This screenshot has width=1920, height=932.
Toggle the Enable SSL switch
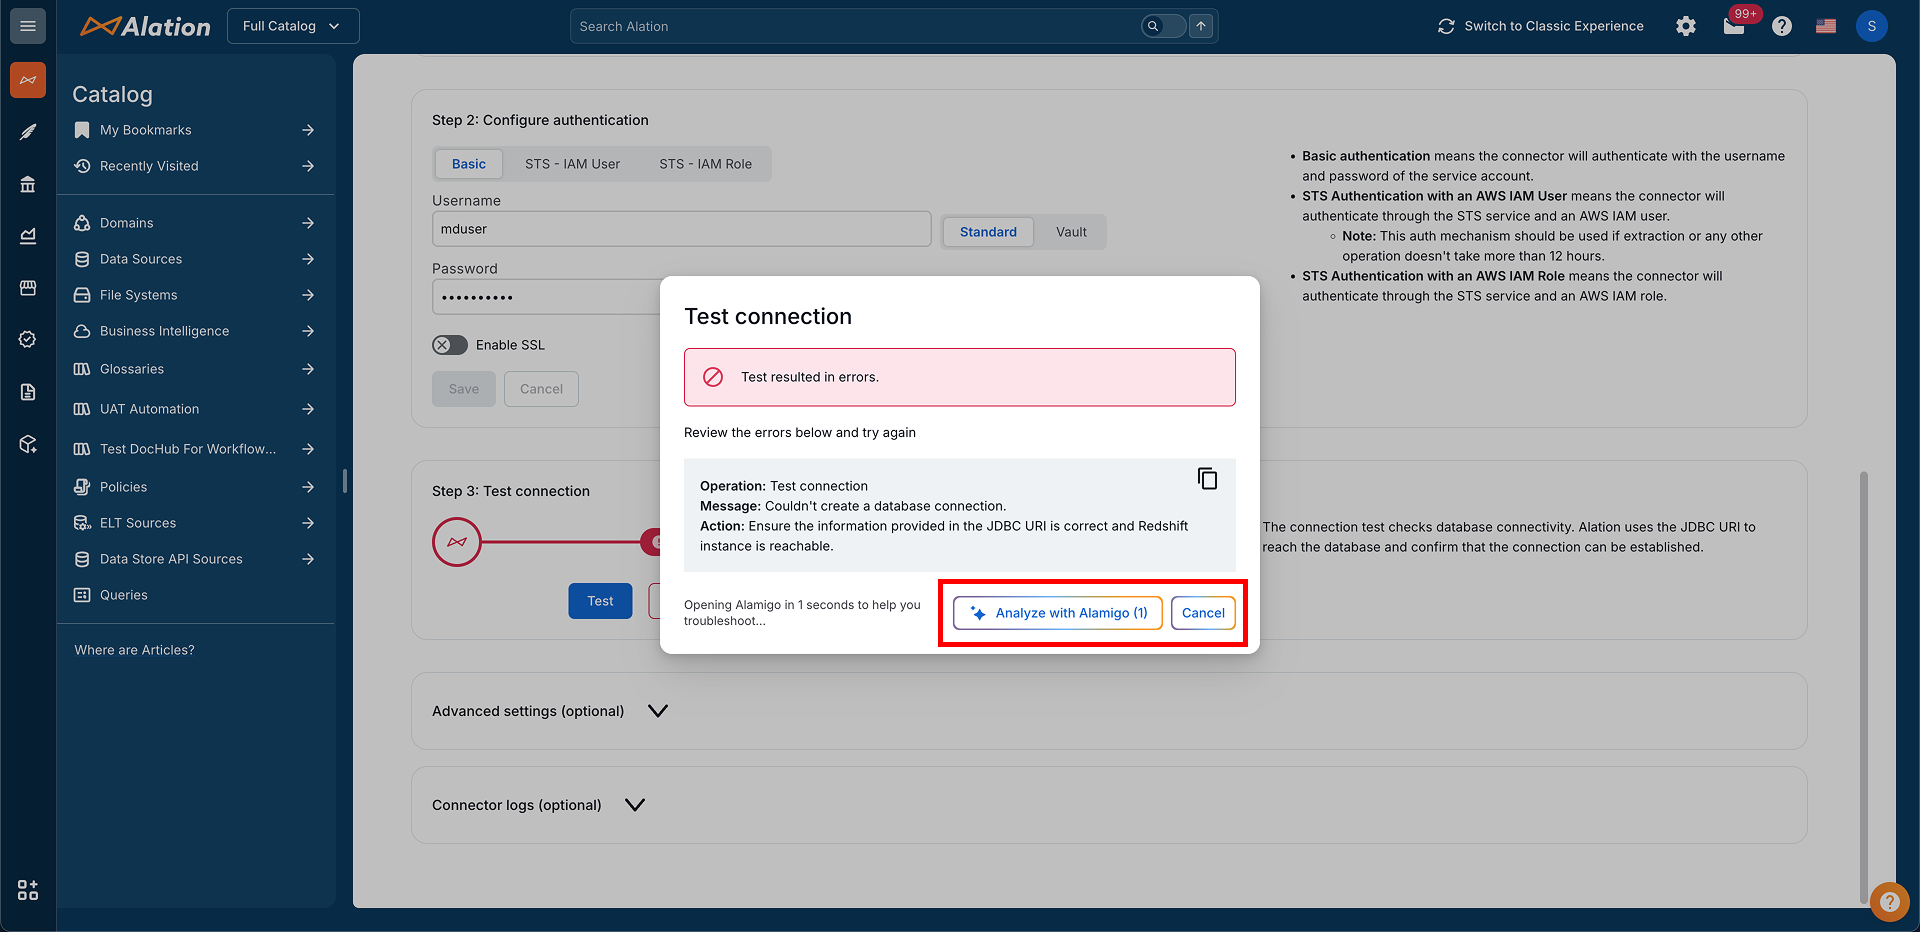pos(450,345)
